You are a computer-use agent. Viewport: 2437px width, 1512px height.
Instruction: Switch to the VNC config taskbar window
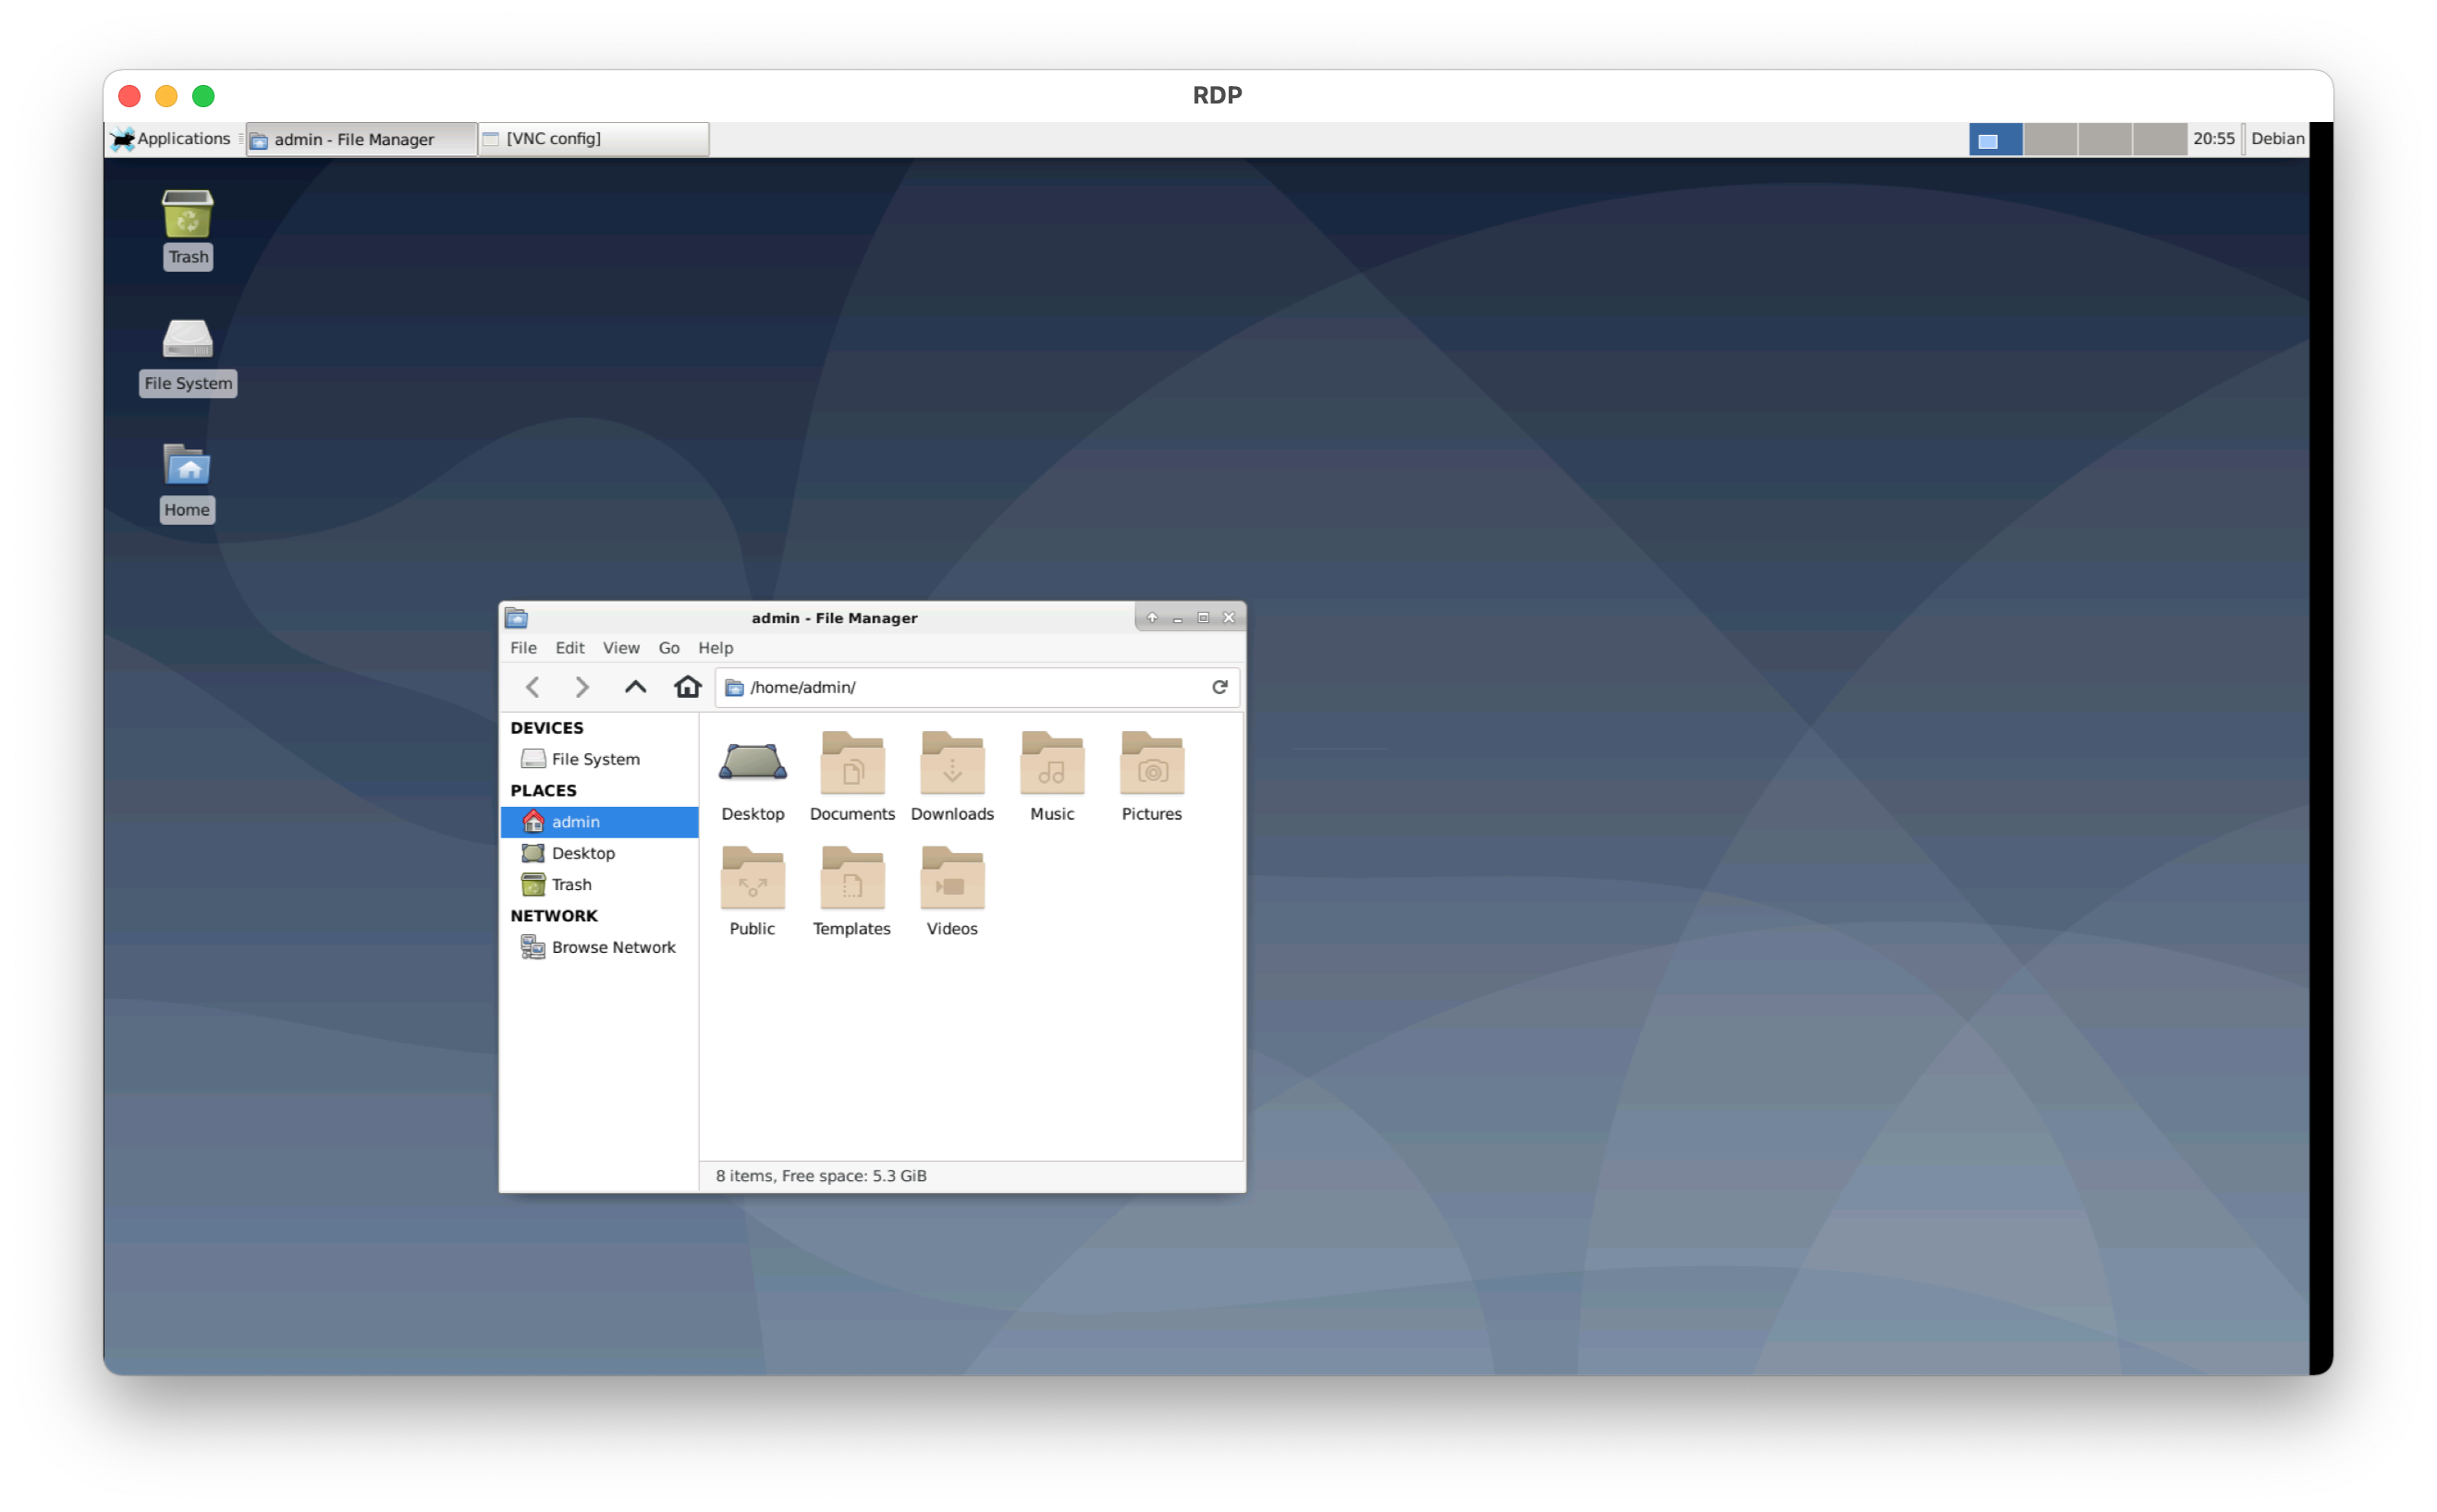click(x=594, y=139)
